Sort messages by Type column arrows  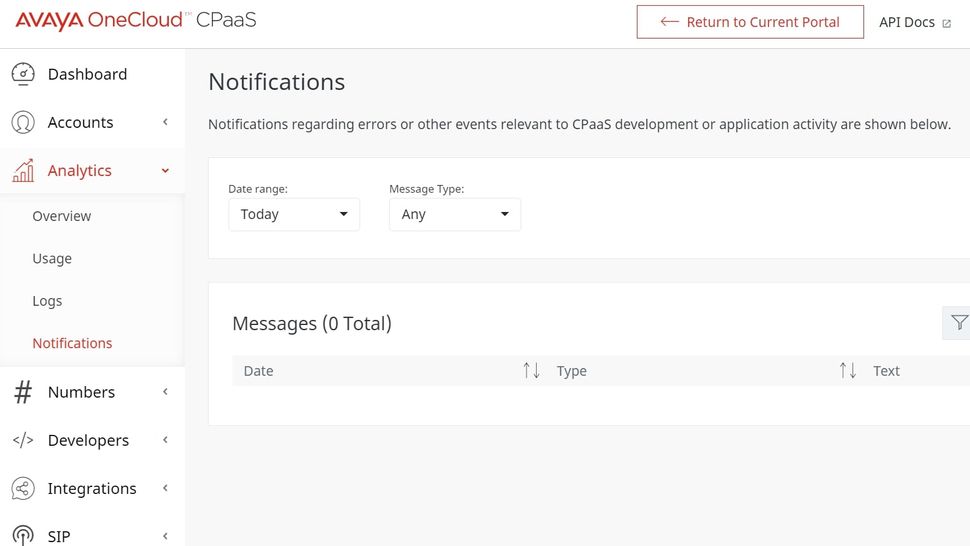coord(848,371)
